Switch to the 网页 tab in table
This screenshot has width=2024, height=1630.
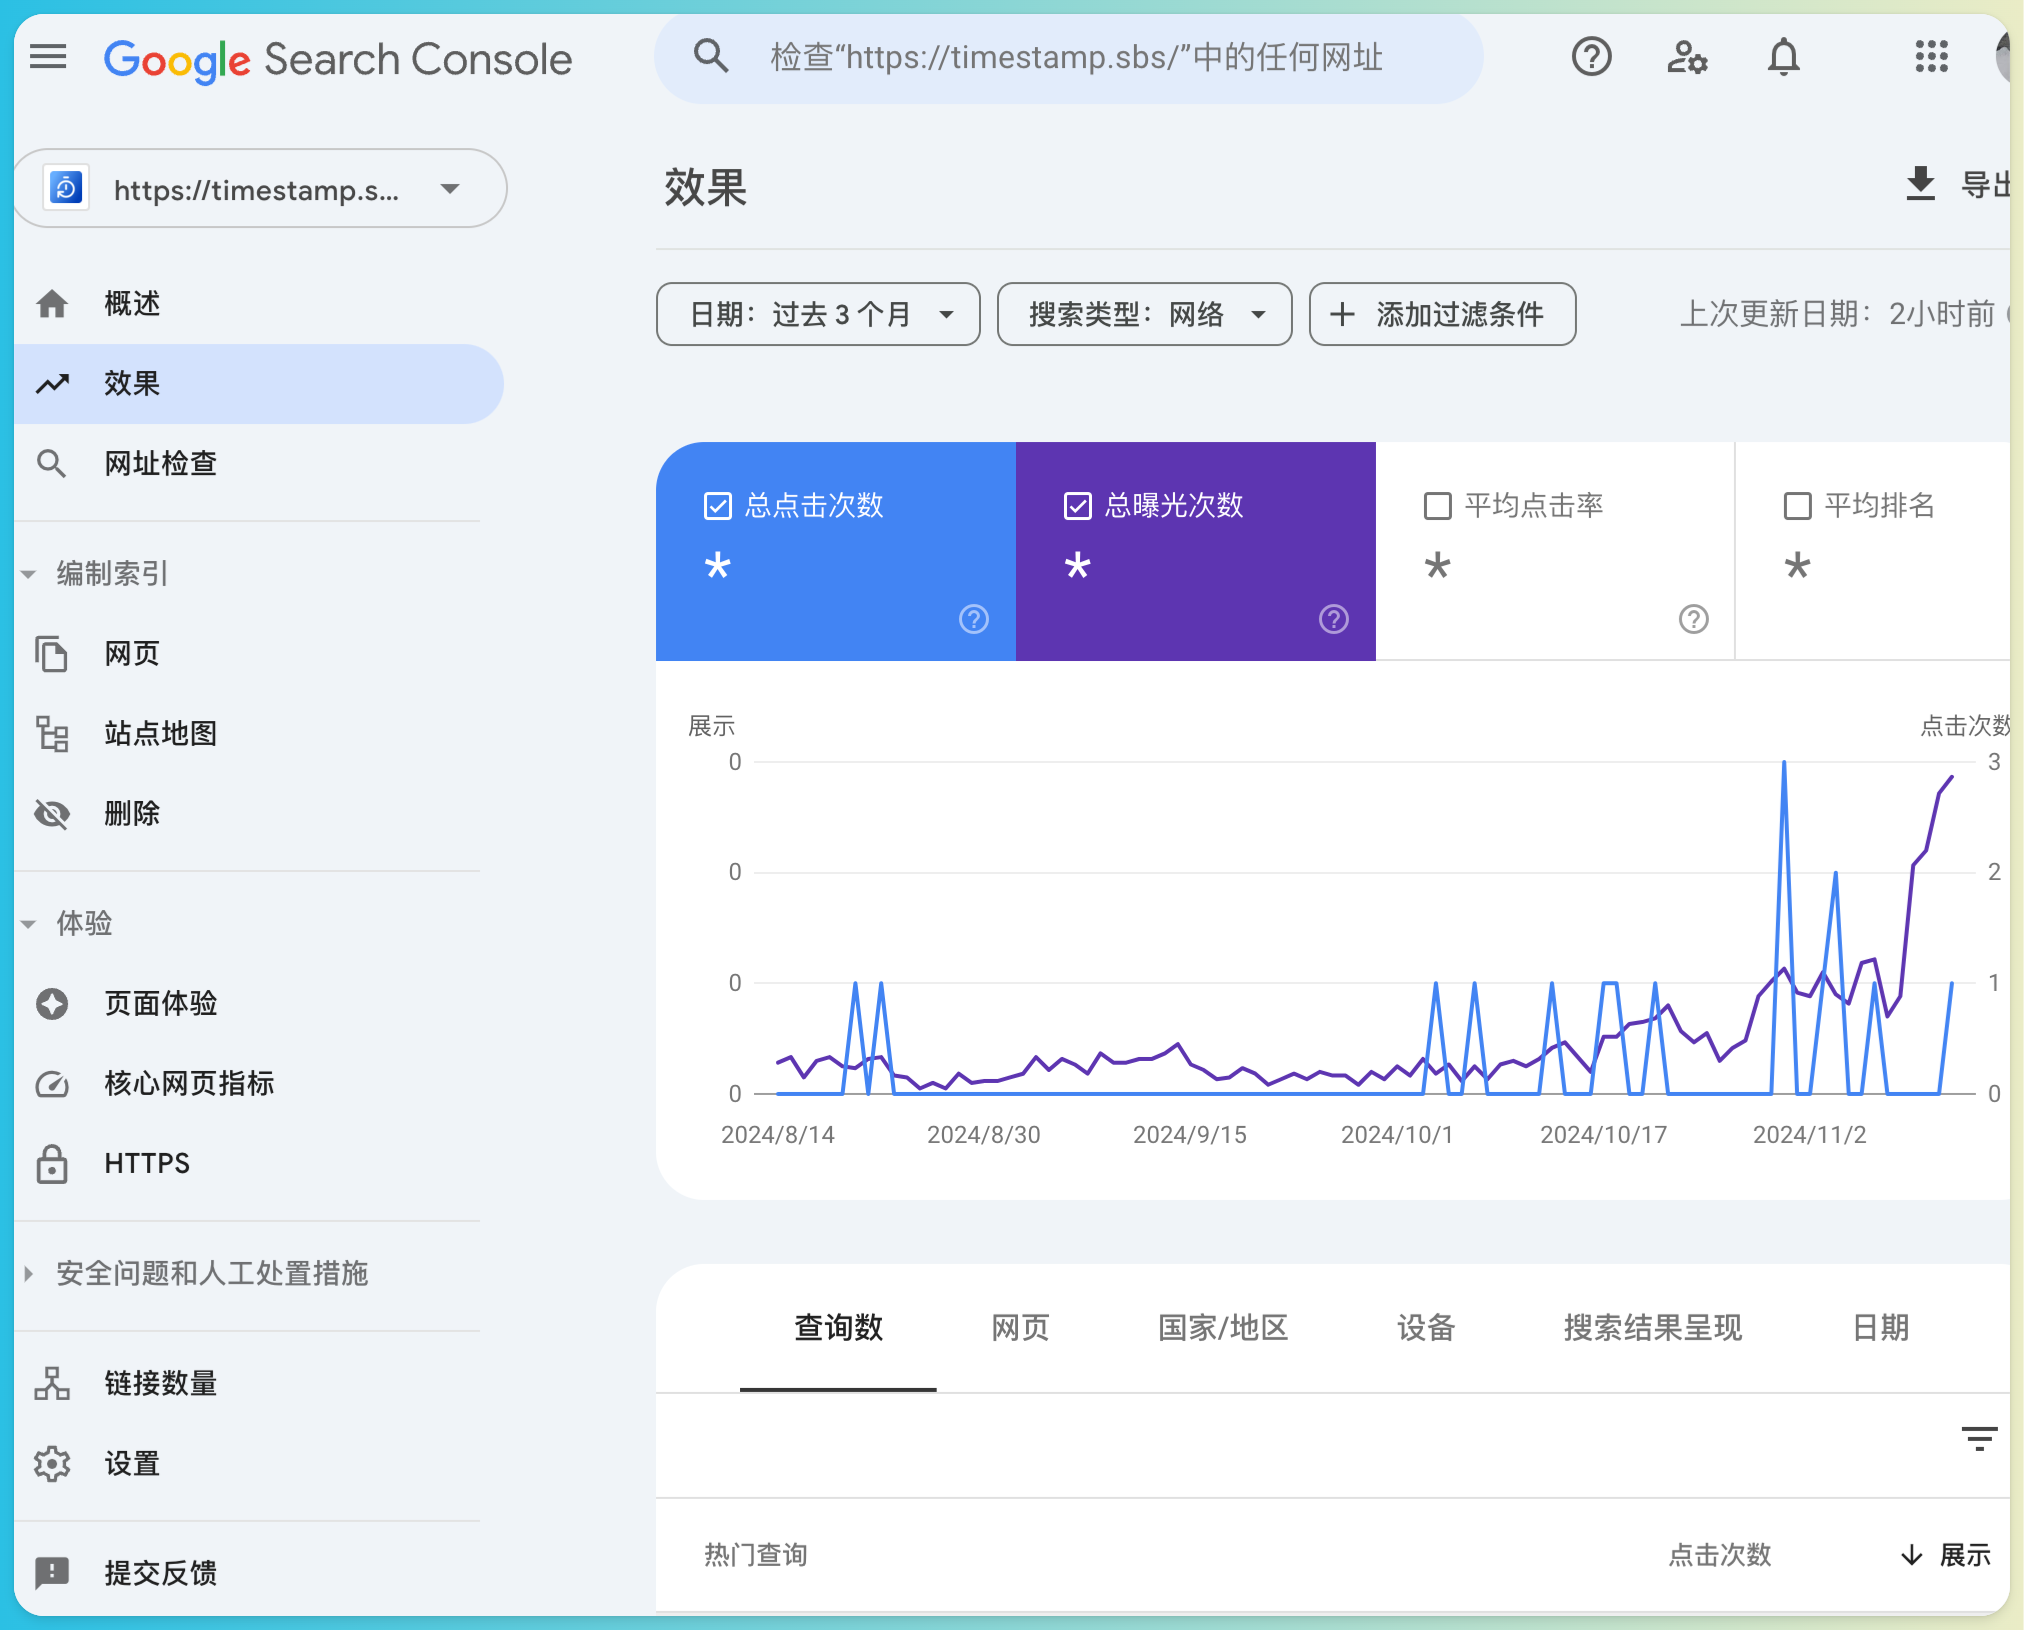coord(1020,1328)
